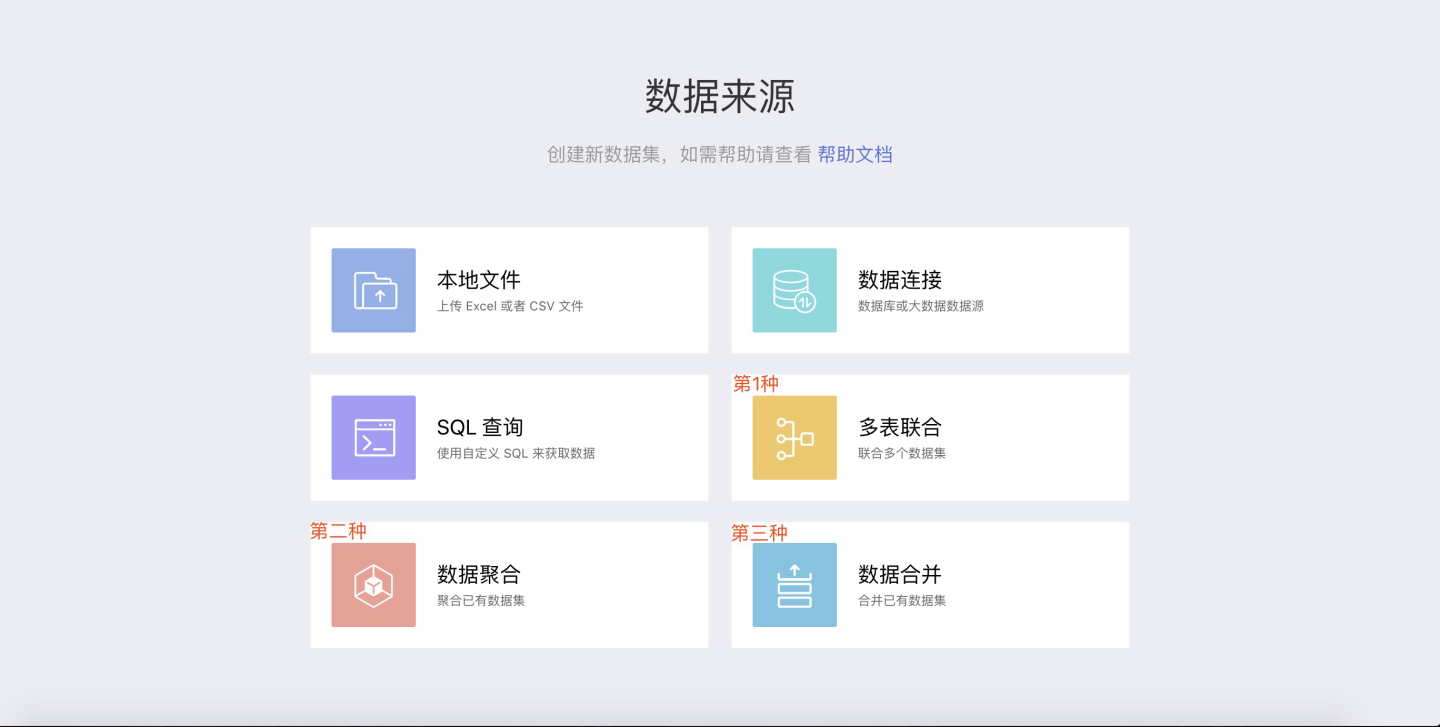Click the yellow multi-table join icon
Screen dimensions: 1440x727
[794, 437]
